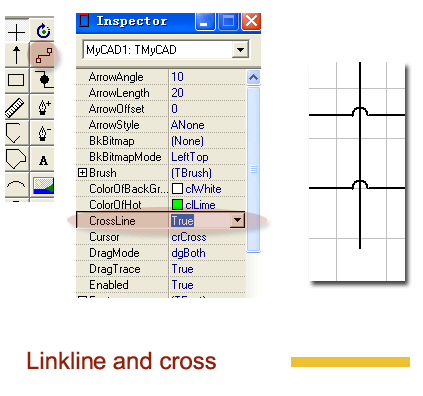The image size is (423, 396).
Task: Toggle the DragTrace True value
Action: [207, 269]
